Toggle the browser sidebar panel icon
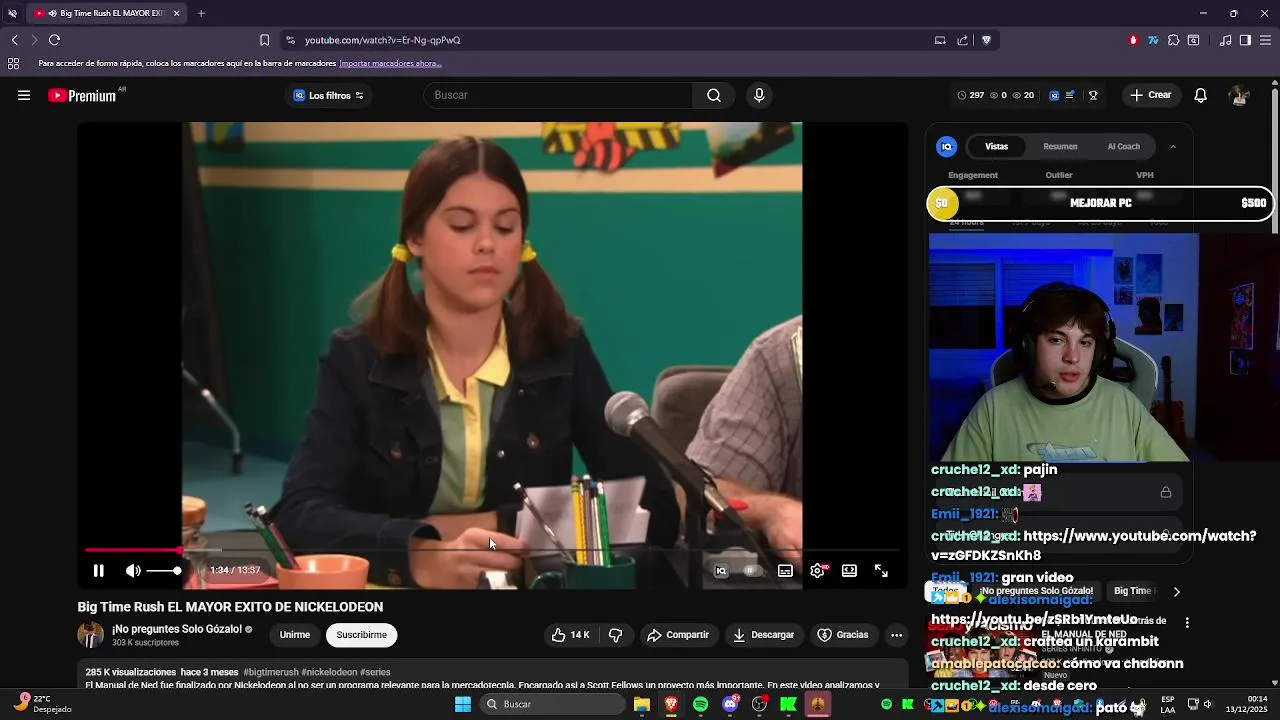This screenshot has width=1280, height=720. tap(1245, 40)
